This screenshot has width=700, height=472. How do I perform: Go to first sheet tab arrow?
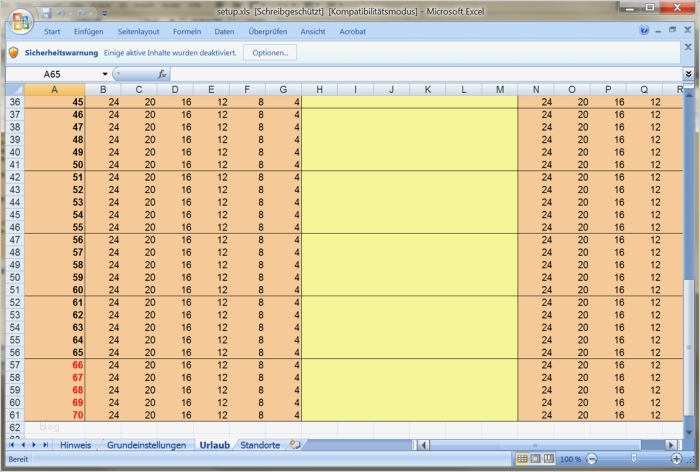[12, 445]
